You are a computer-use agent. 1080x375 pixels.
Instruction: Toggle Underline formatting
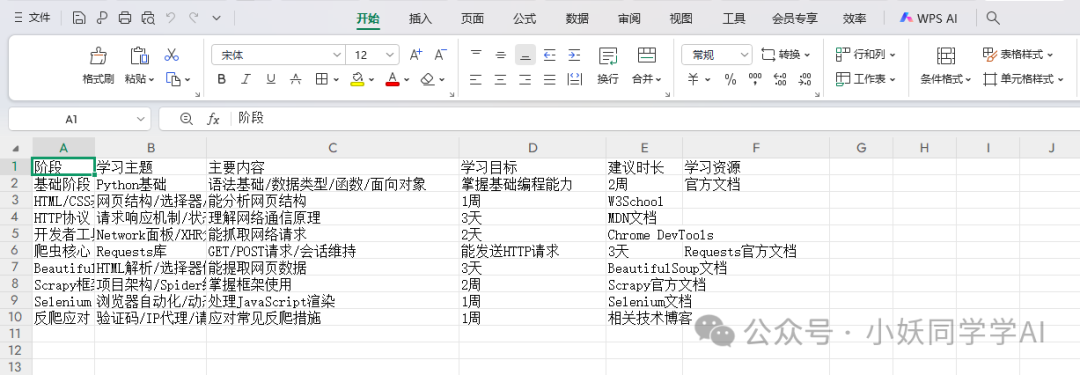coord(271,79)
